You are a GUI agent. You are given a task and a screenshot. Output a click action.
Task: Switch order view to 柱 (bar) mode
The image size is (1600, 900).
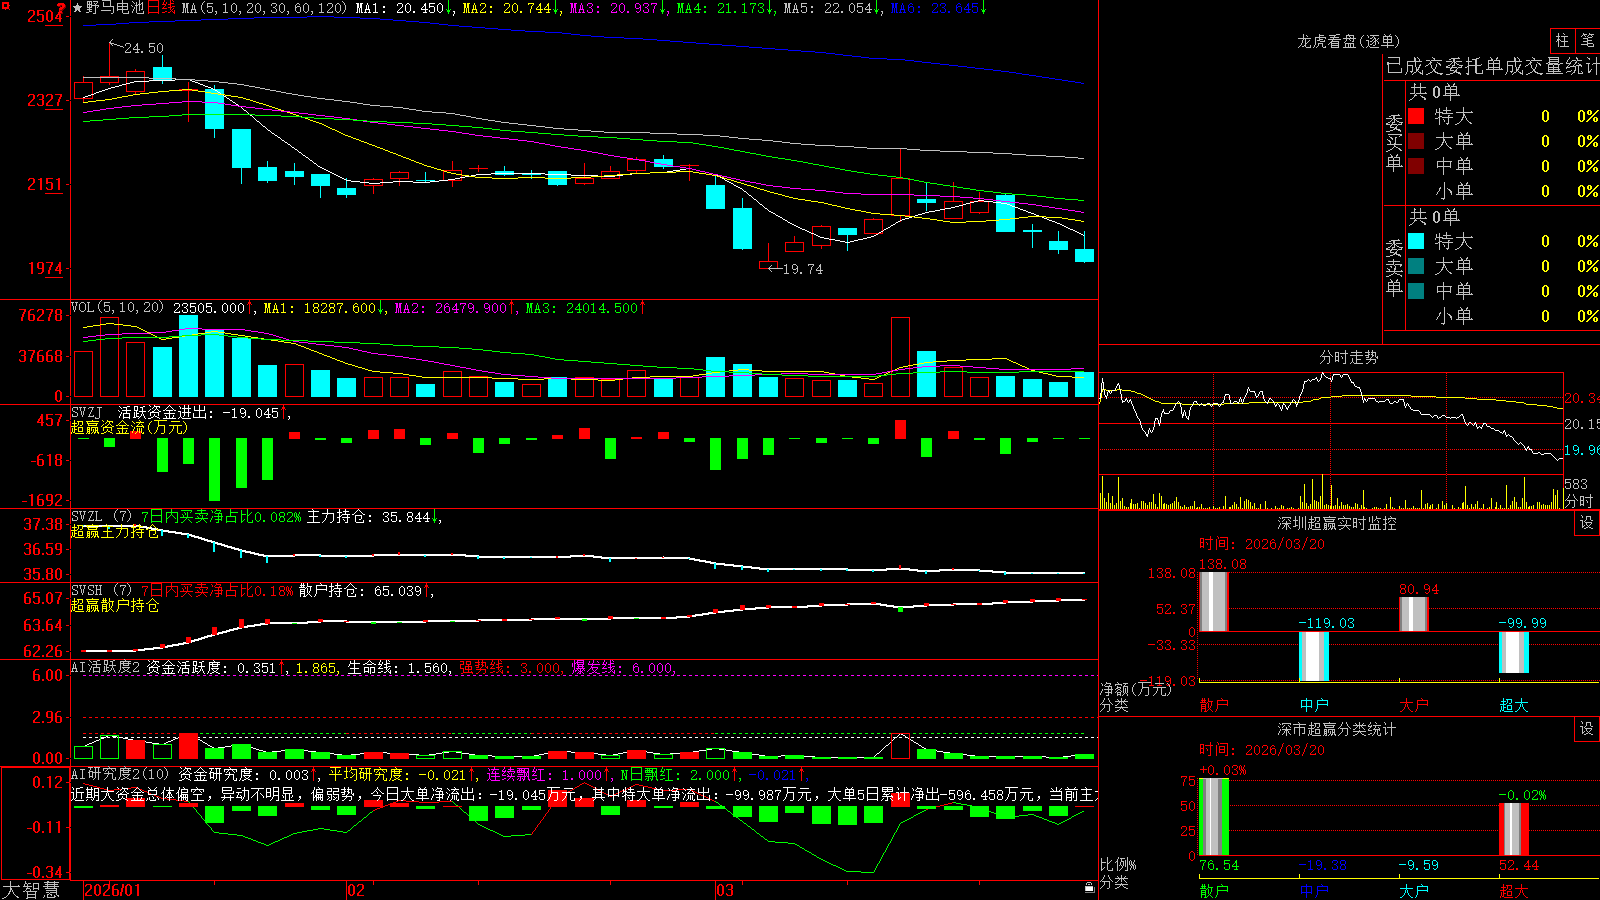(1562, 40)
